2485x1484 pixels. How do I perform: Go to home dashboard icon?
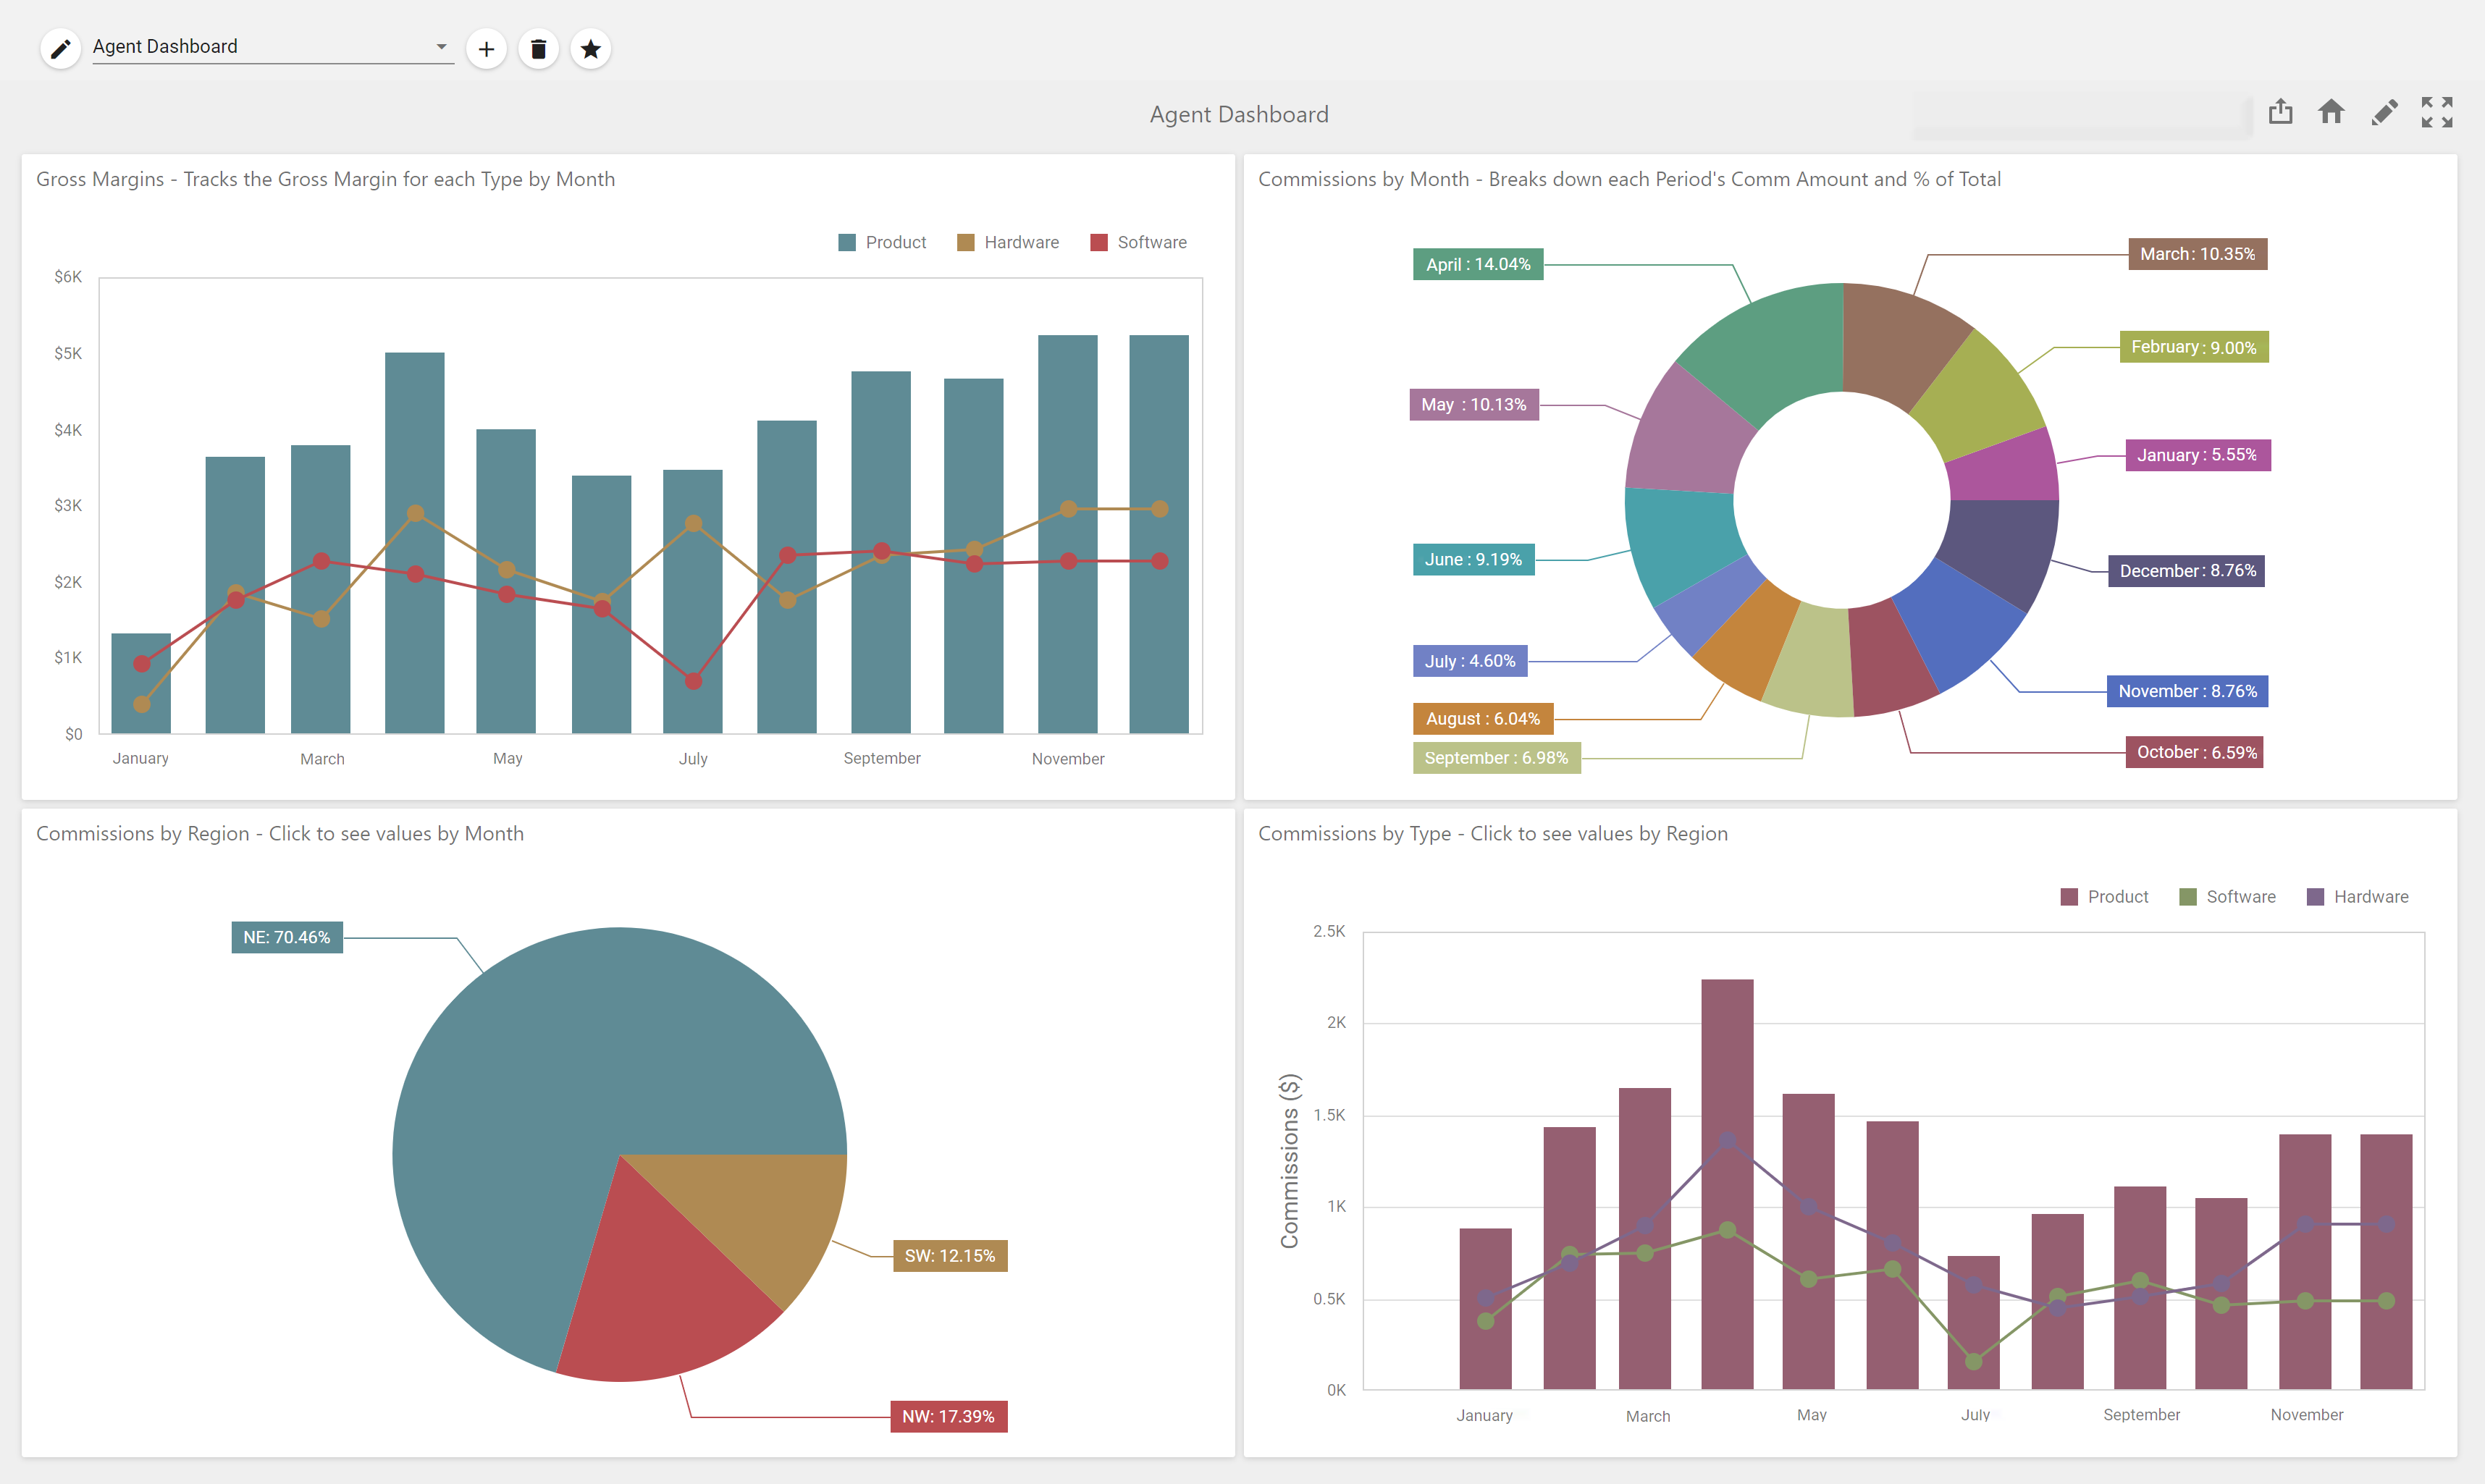[x=2331, y=111]
